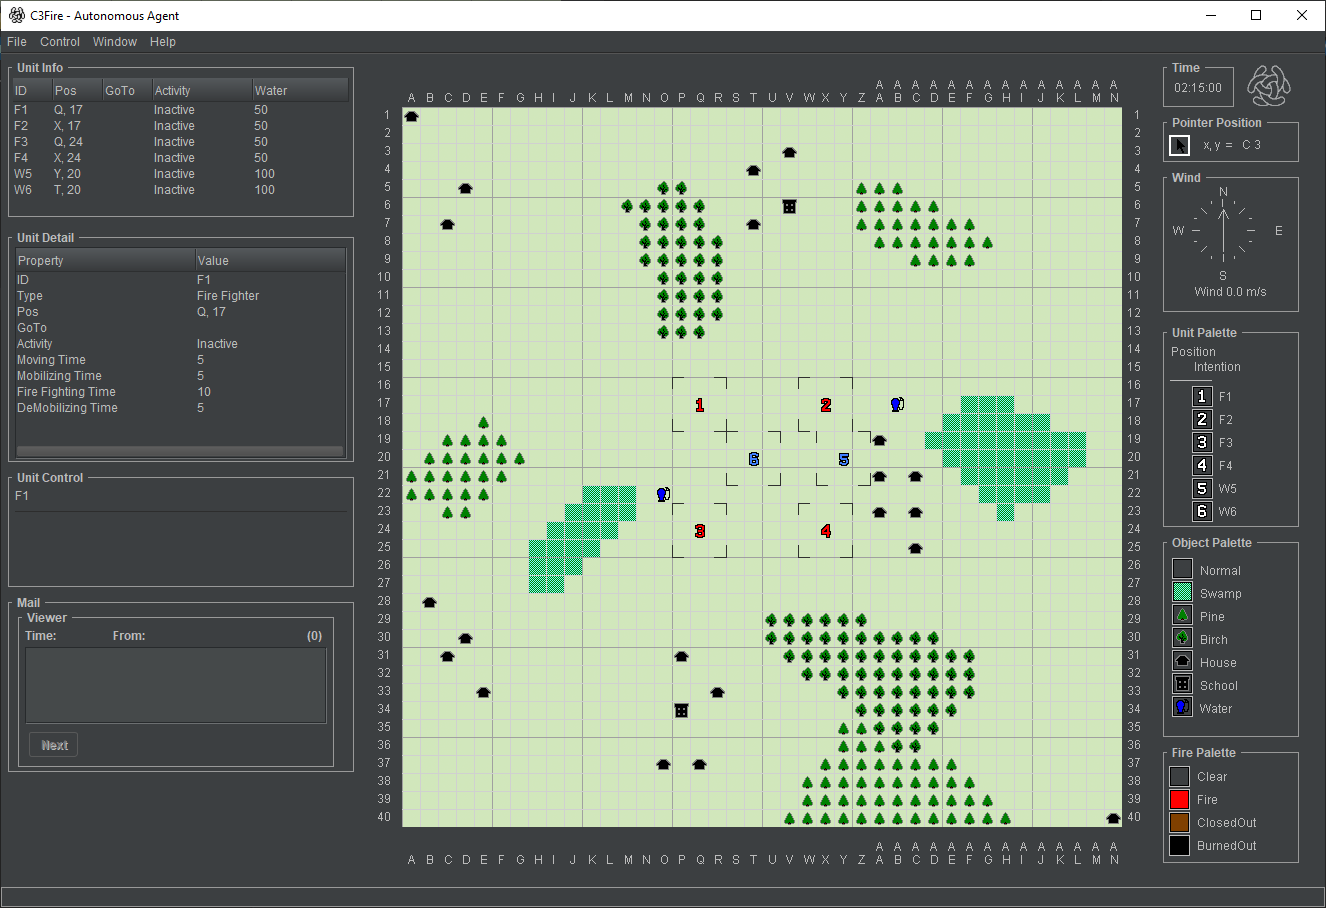
Task: Pick the Water object icon
Action: [x=1182, y=708]
